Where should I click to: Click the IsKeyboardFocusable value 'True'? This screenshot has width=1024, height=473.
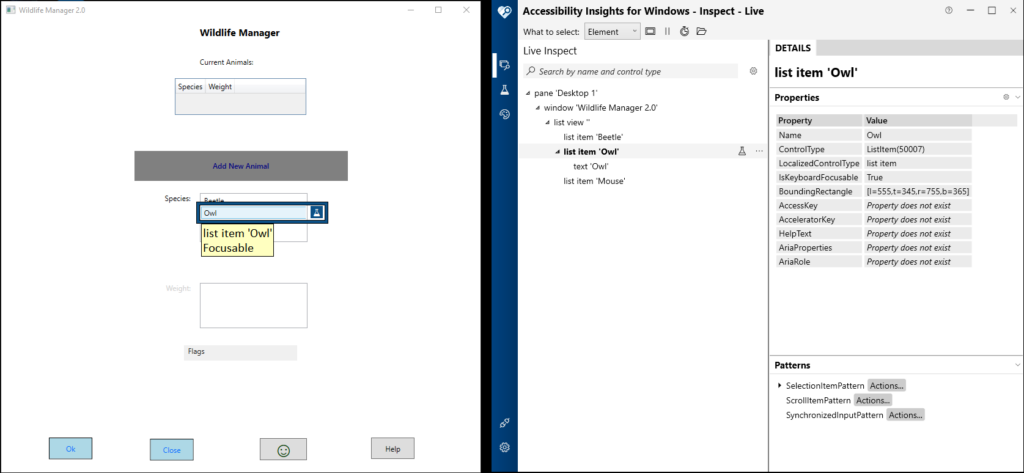click(x=918, y=177)
